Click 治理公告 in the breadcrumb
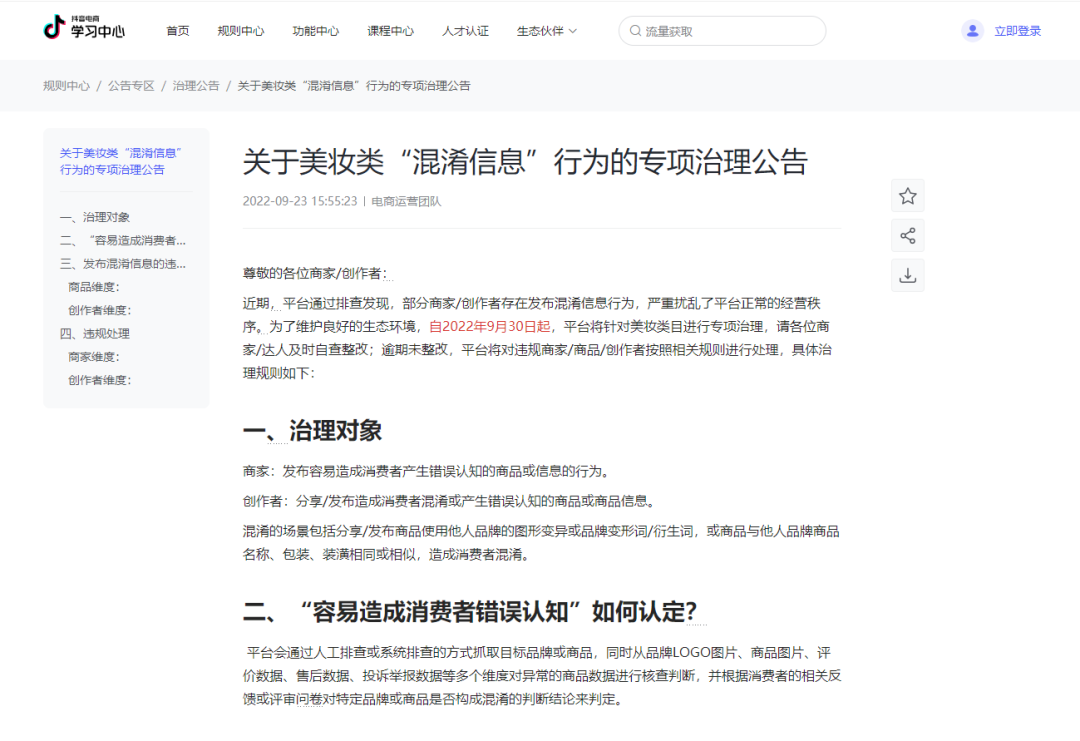This screenshot has height=741, width=1080. point(196,86)
